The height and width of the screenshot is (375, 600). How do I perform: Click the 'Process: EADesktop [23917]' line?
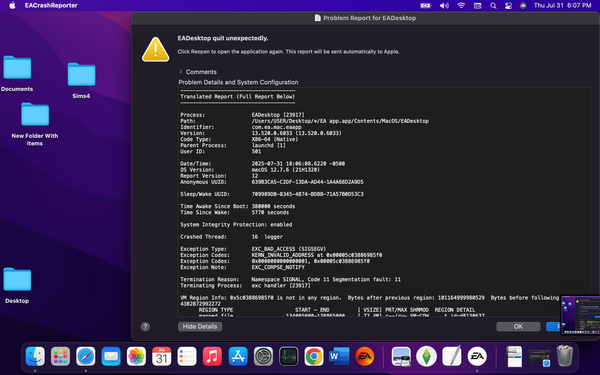pos(243,115)
